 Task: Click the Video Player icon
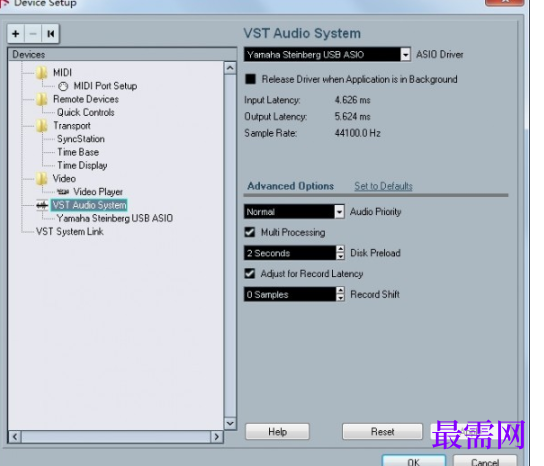pos(63,192)
